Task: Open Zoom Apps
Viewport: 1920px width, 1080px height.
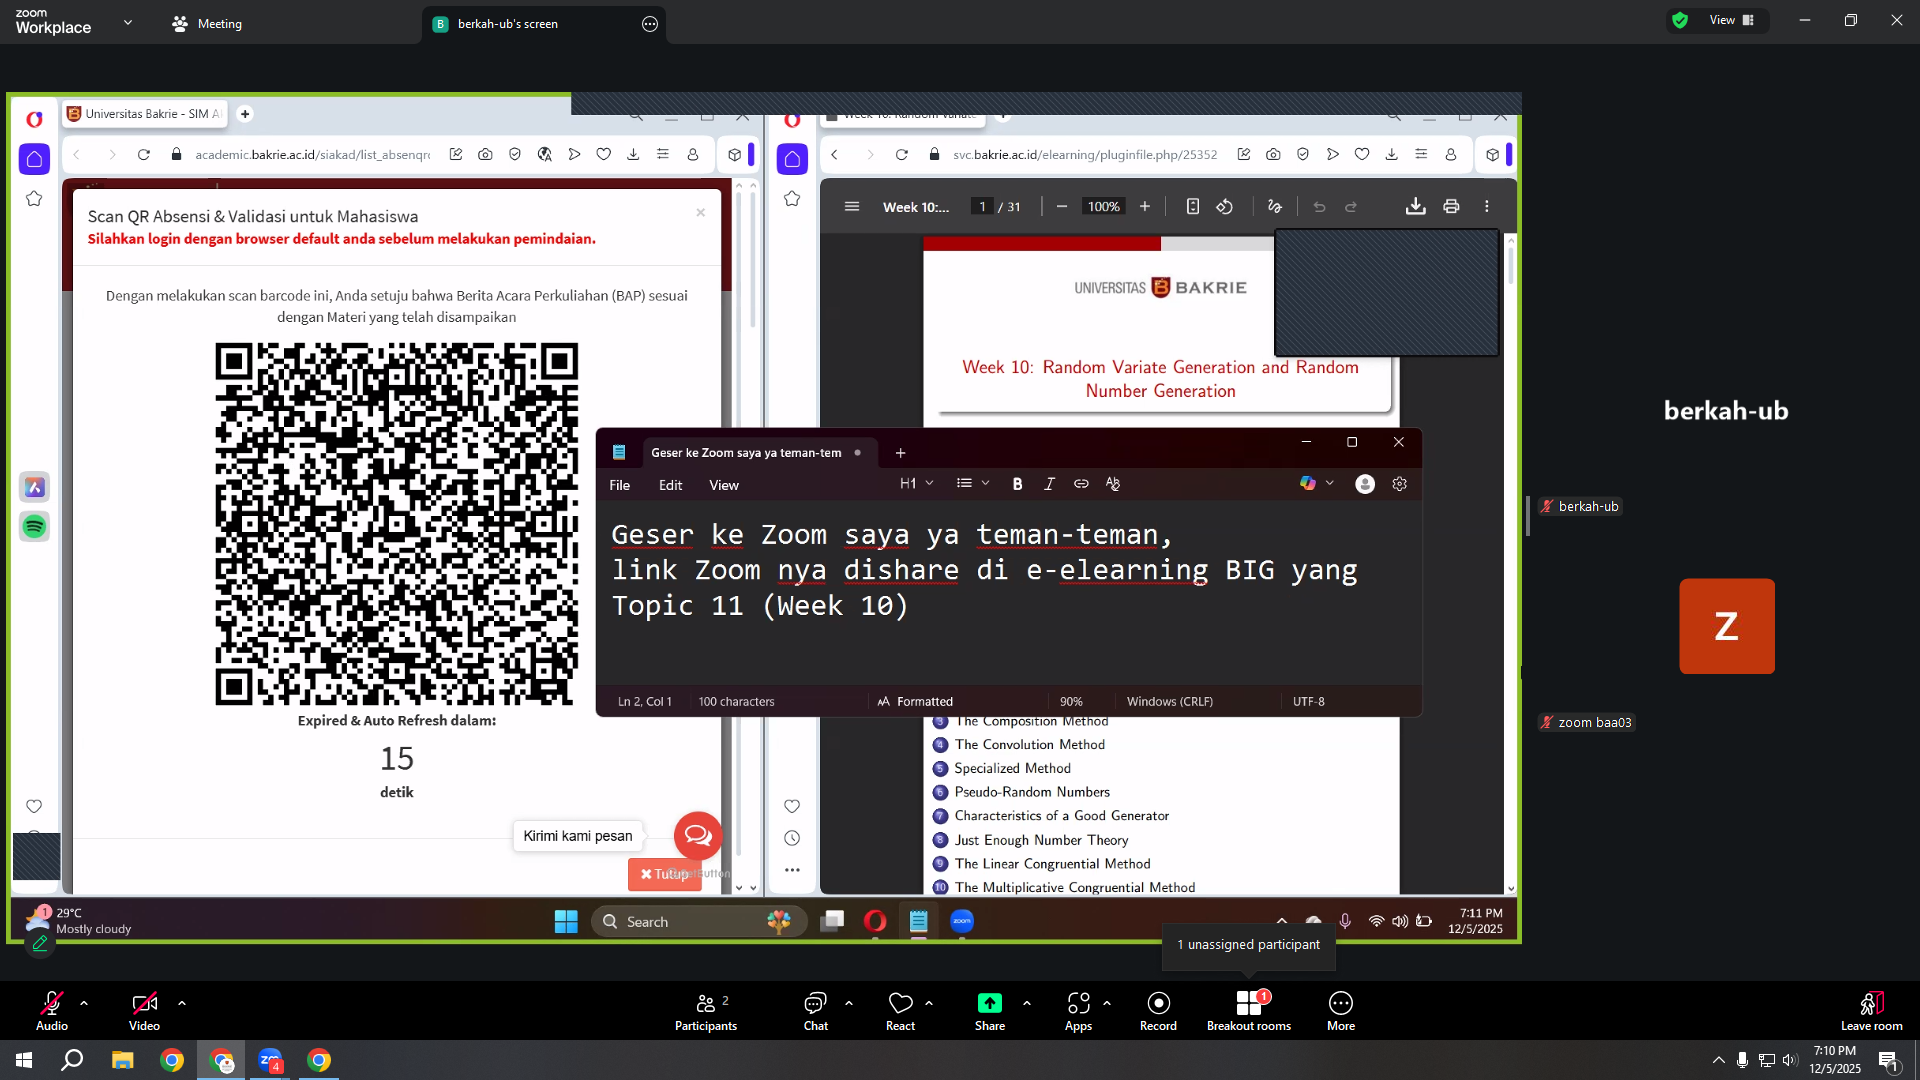Action: coord(1078,1010)
